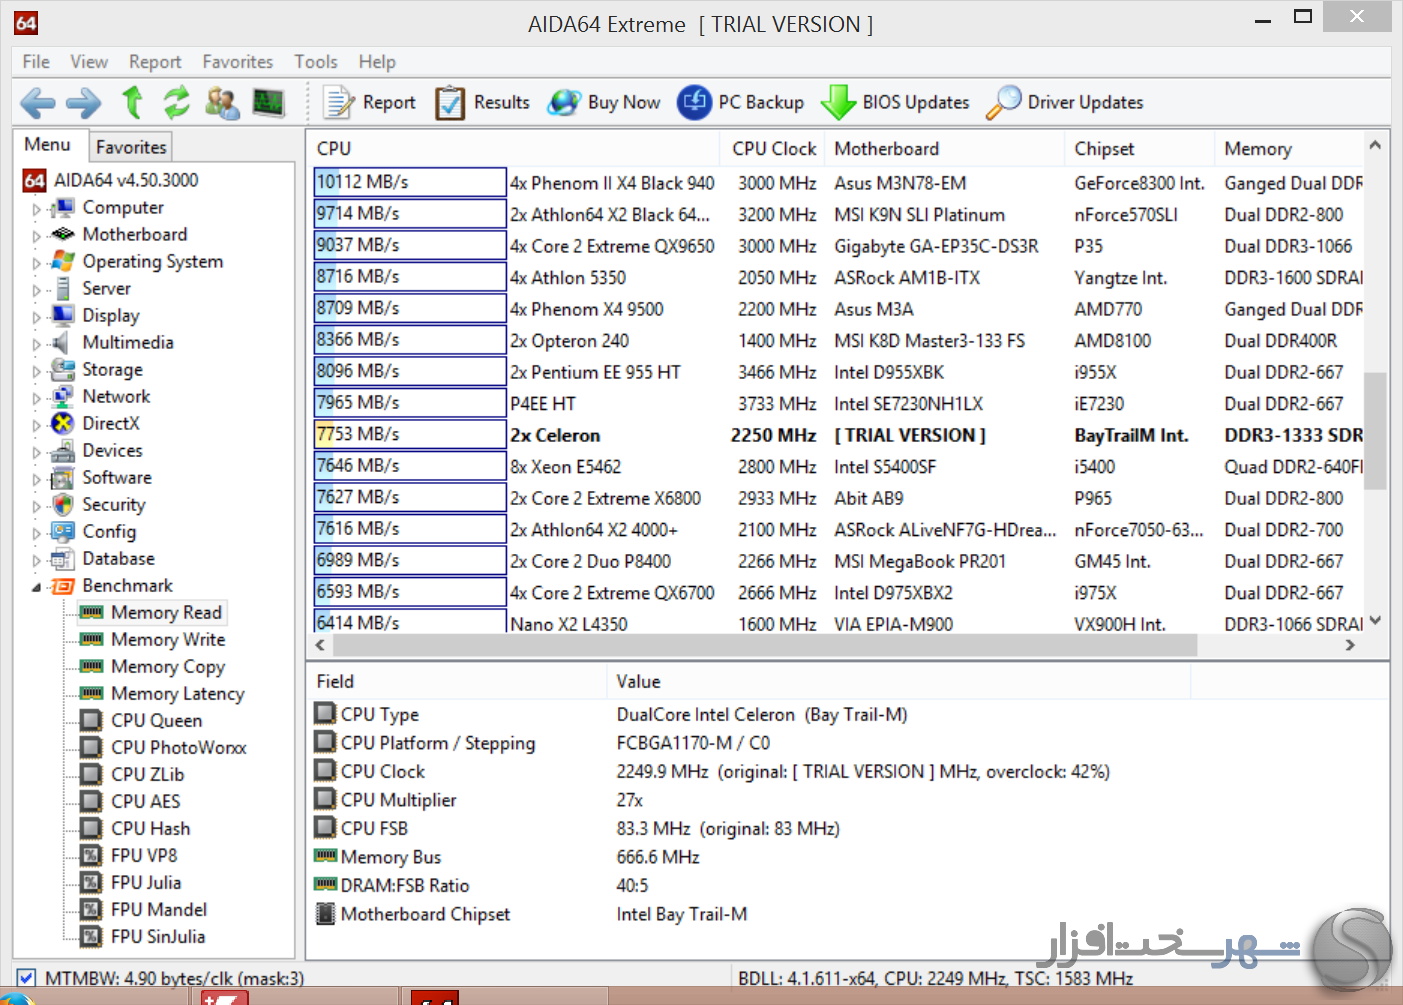This screenshot has width=1403, height=1005.
Task: Click the two-people icon in the toolbar
Action: [x=222, y=102]
